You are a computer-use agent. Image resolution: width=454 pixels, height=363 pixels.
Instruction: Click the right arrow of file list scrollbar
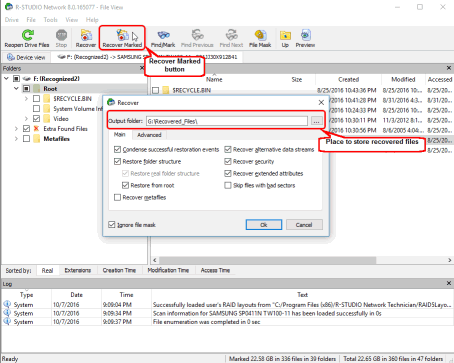pos(449,260)
